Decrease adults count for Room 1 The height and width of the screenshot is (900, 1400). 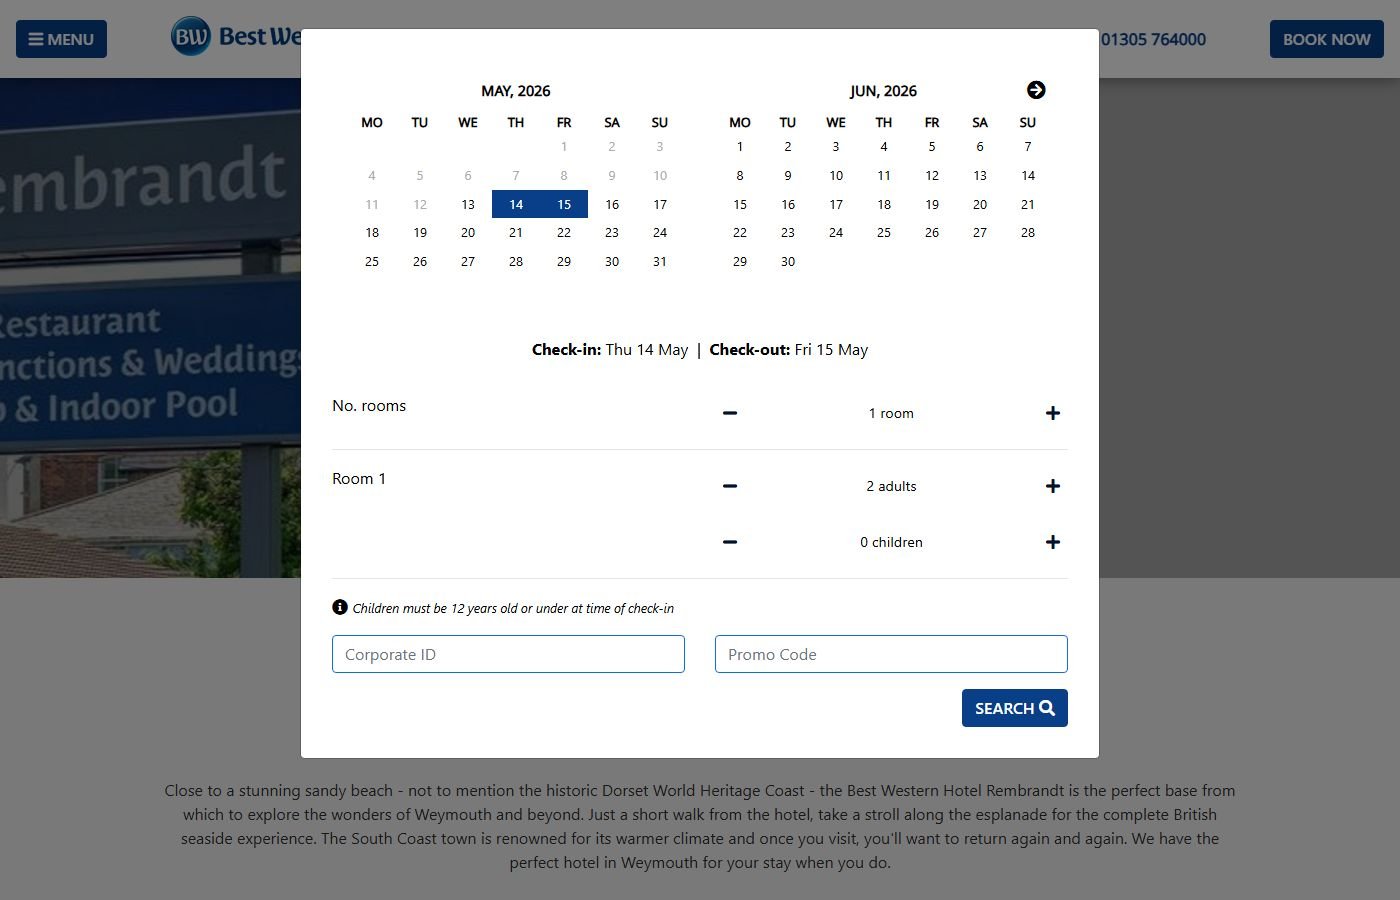click(730, 486)
